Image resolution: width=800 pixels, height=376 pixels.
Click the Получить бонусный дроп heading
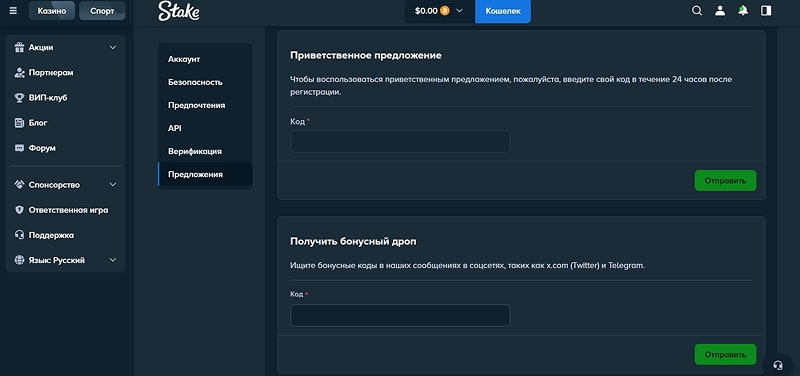[353, 241]
